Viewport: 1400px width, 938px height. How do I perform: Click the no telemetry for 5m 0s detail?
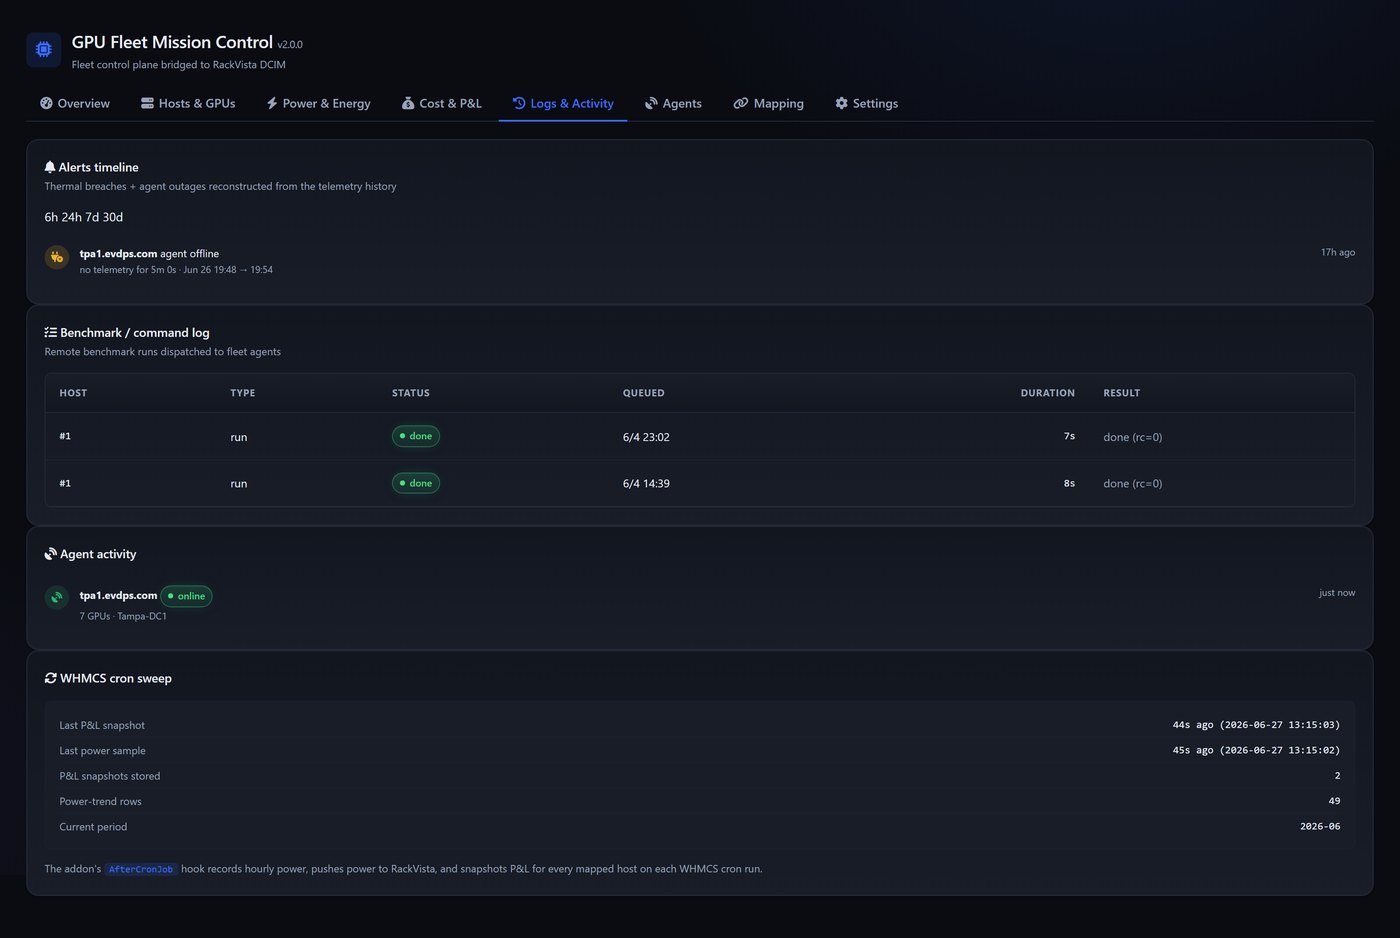(176, 270)
